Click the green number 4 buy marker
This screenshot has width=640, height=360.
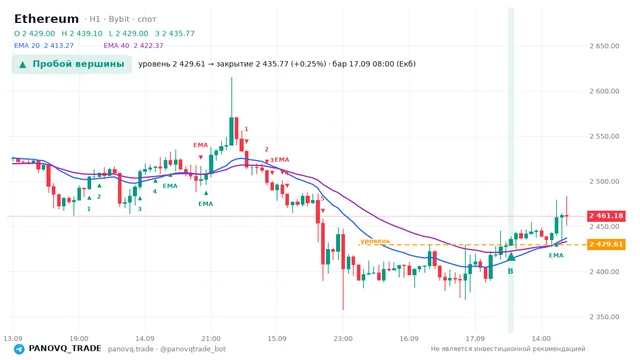pos(155,191)
